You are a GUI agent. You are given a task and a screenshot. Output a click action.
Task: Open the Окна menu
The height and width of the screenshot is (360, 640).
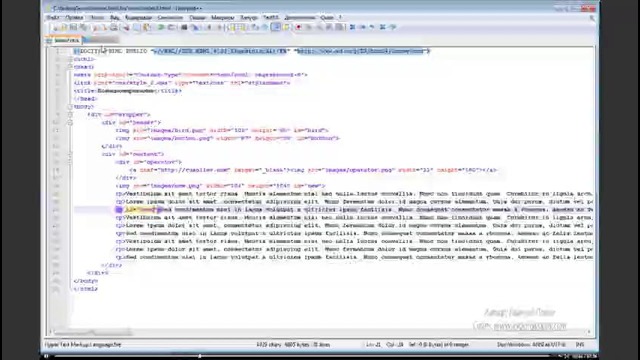pos(327,18)
